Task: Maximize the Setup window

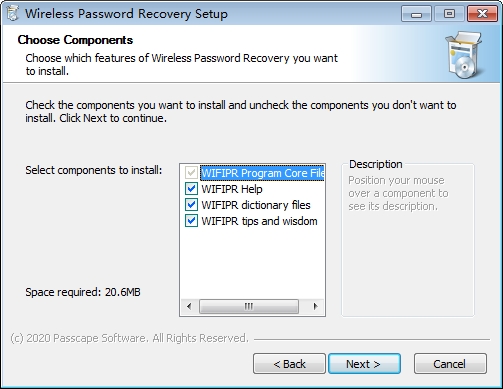Action: [449, 14]
